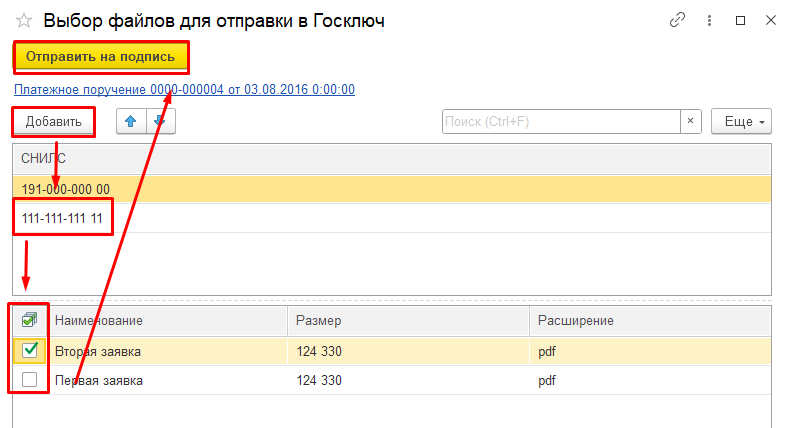This screenshot has height=428, width=789.
Task: Move selected row up with blue arrow
Action: [x=131, y=121]
